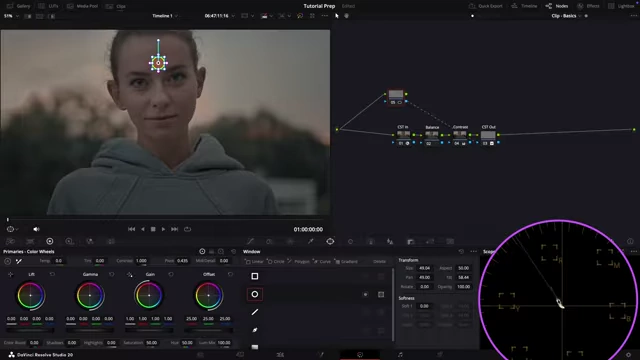Toggle loop playback
Image resolution: width=640 pixels, height=360 pixels.
[187, 229]
